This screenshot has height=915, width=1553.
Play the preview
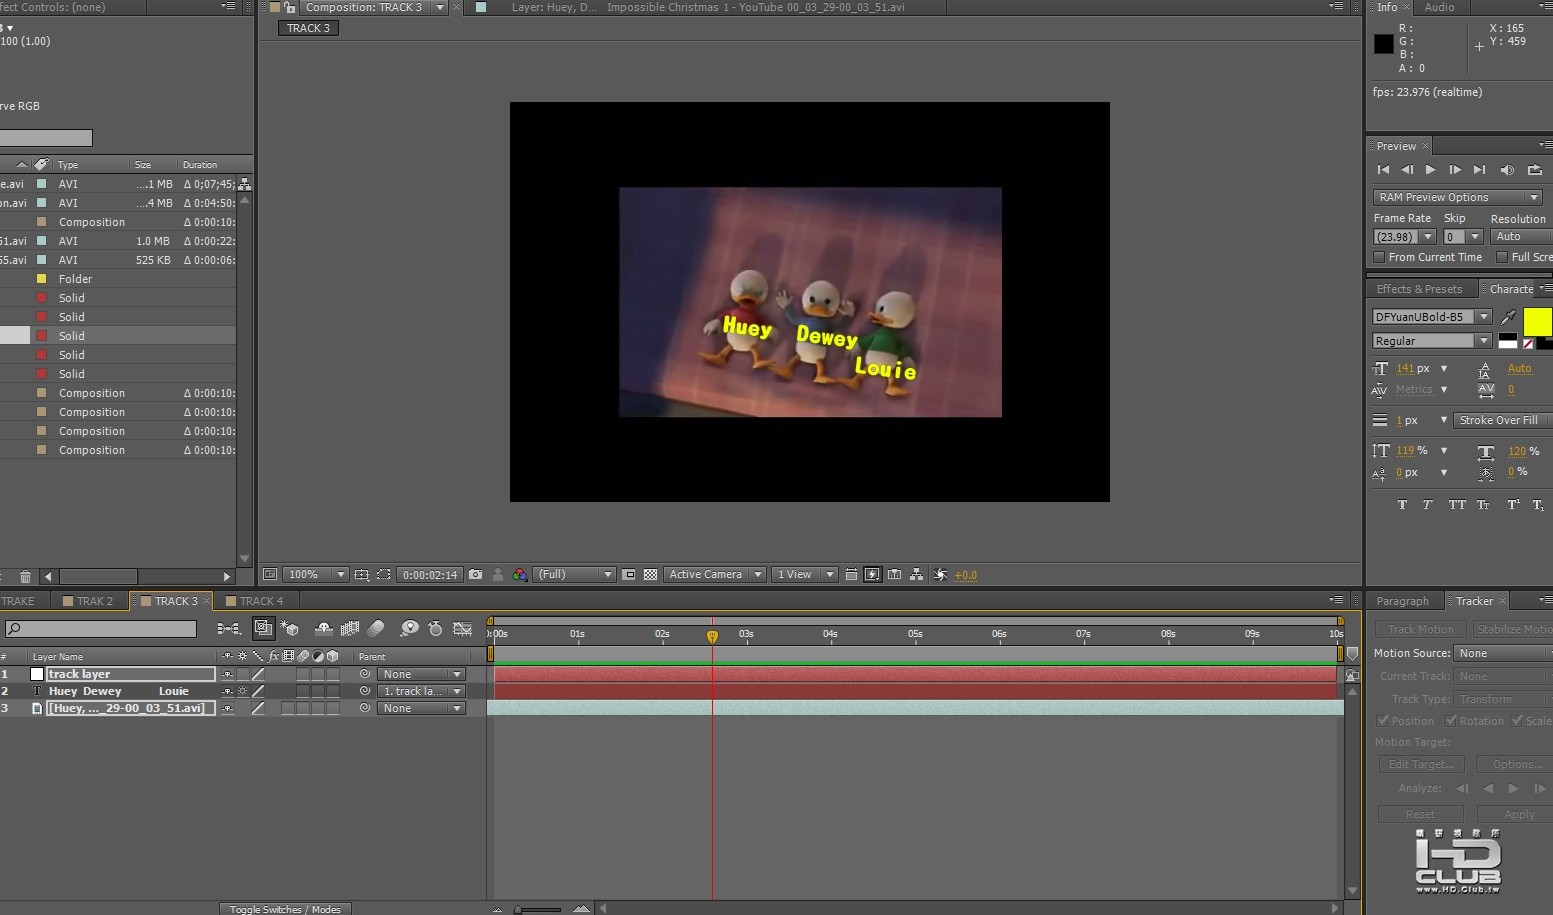tap(1430, 170)
